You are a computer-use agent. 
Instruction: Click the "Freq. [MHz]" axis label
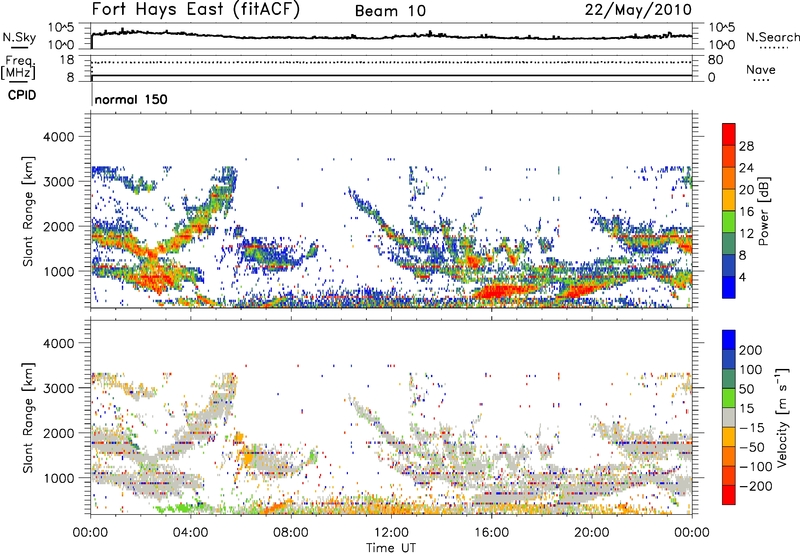[19, 67]
